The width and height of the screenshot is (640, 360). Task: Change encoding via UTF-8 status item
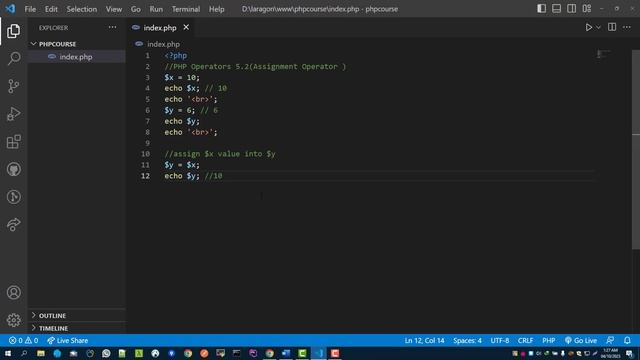500,340
